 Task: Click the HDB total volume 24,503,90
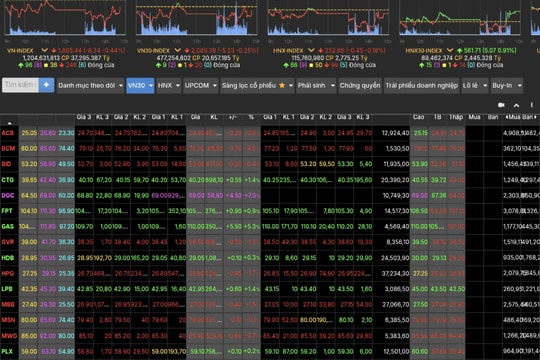point(395,258)
